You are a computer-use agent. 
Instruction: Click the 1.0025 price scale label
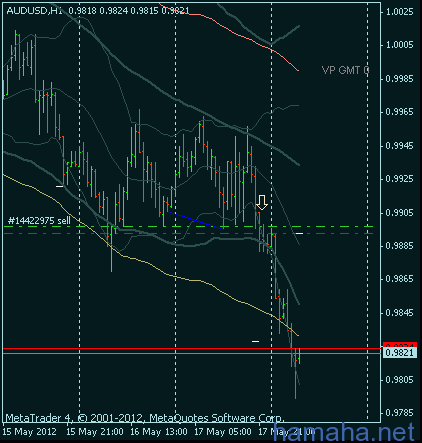[400, 12]
